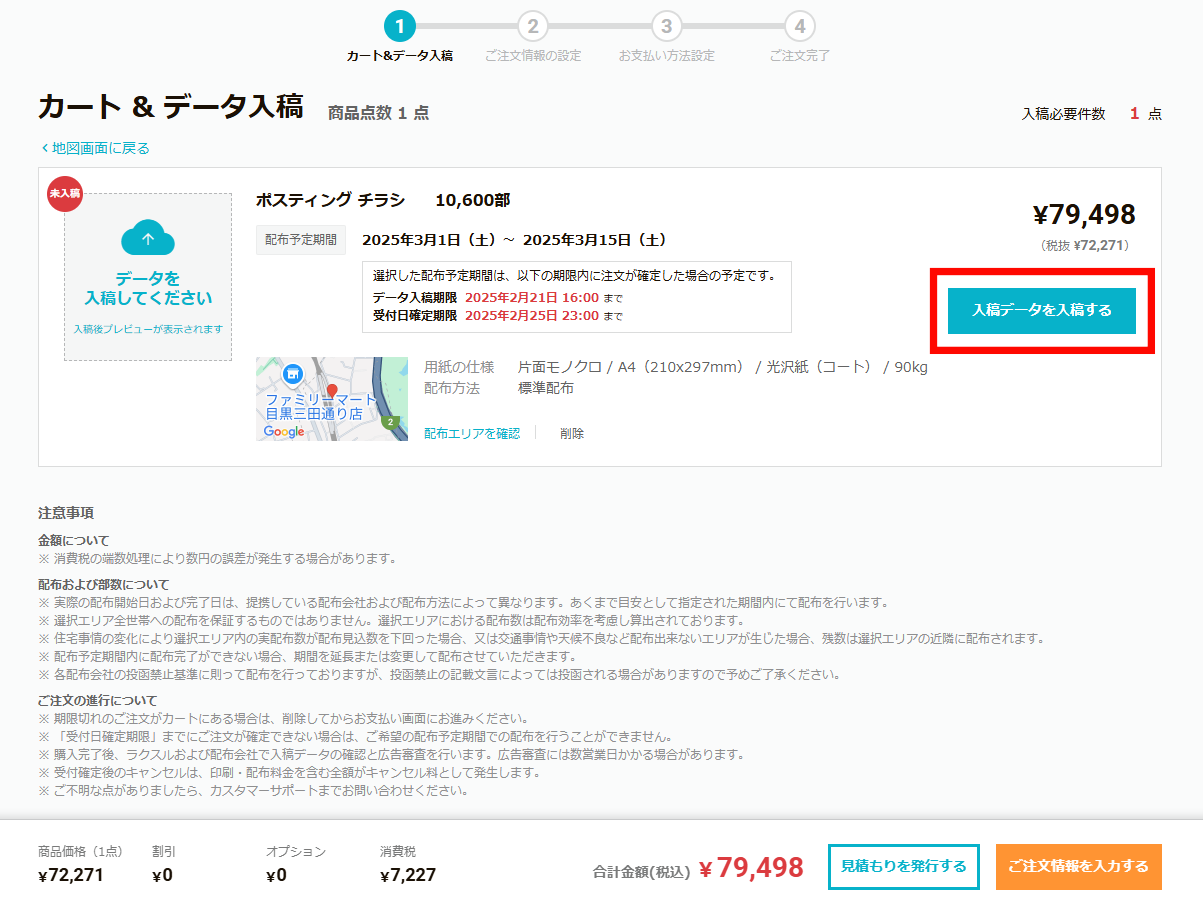Open the Google map thumbnail
The image size is (1203, 910).
pyautogui.click(x=332, y=399)
